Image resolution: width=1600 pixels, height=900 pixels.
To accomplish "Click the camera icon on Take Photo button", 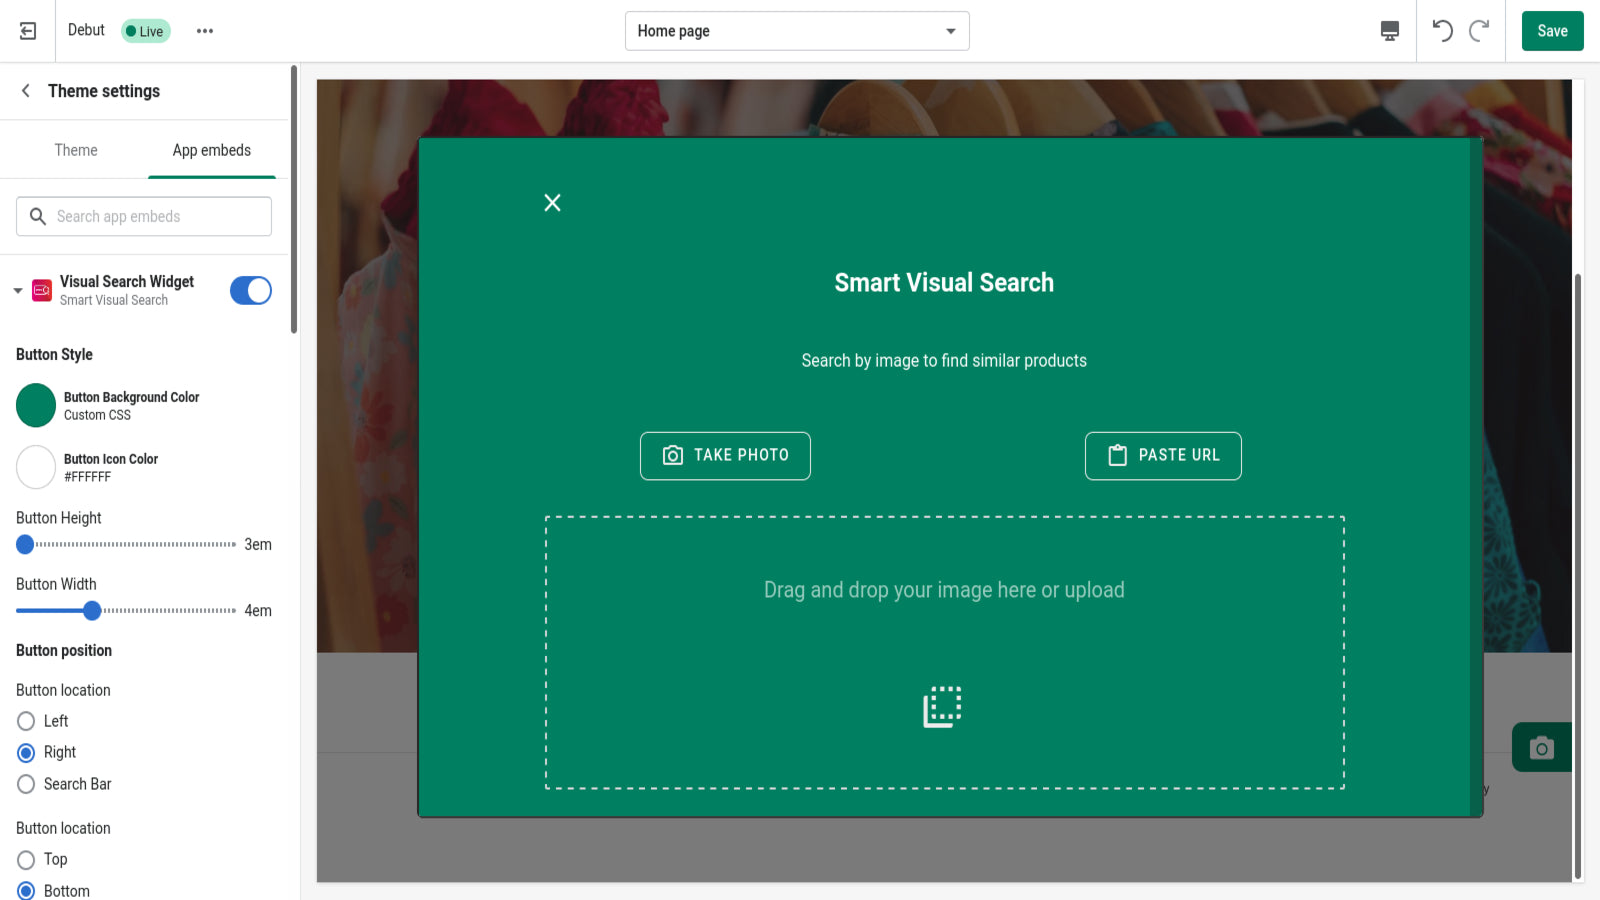I will (671, 455).
